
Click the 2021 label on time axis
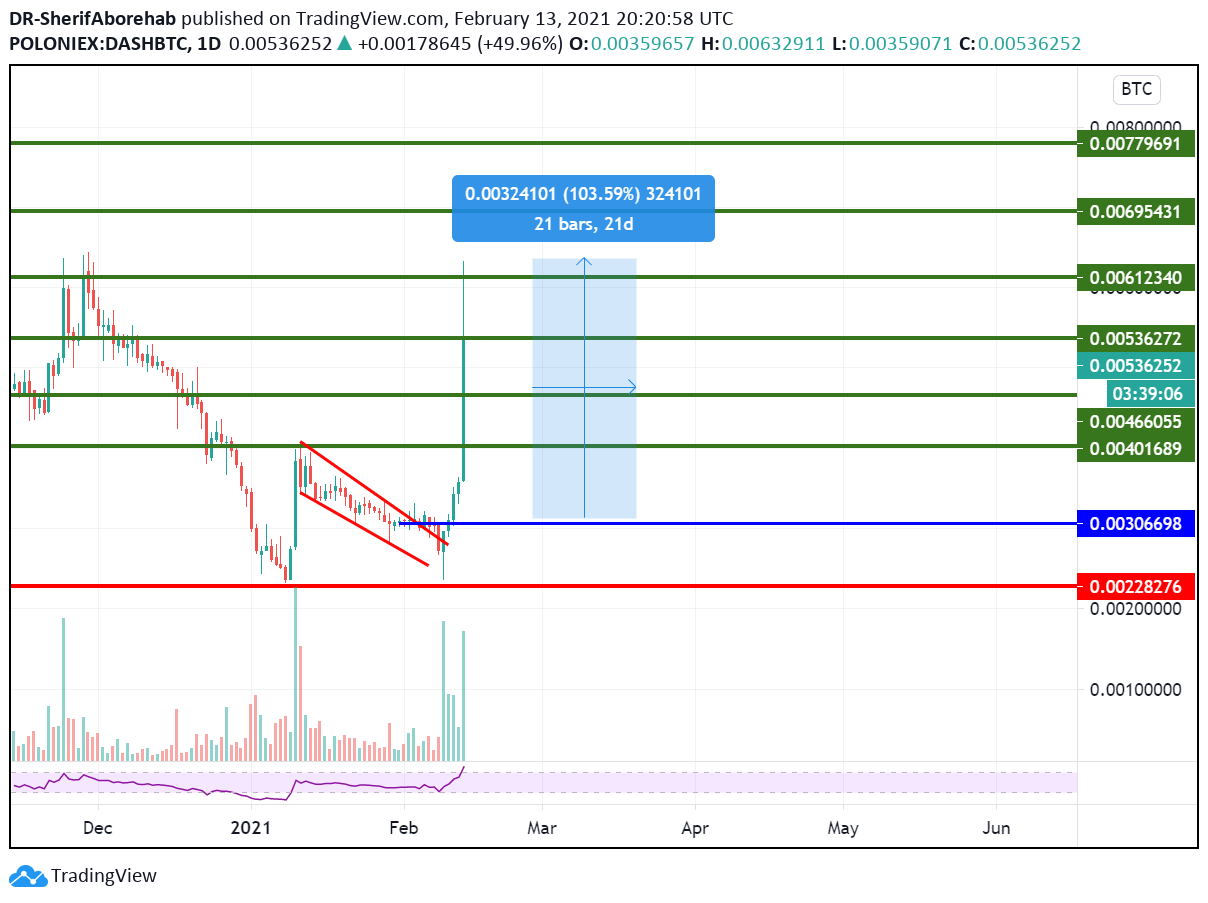point(250,828)
